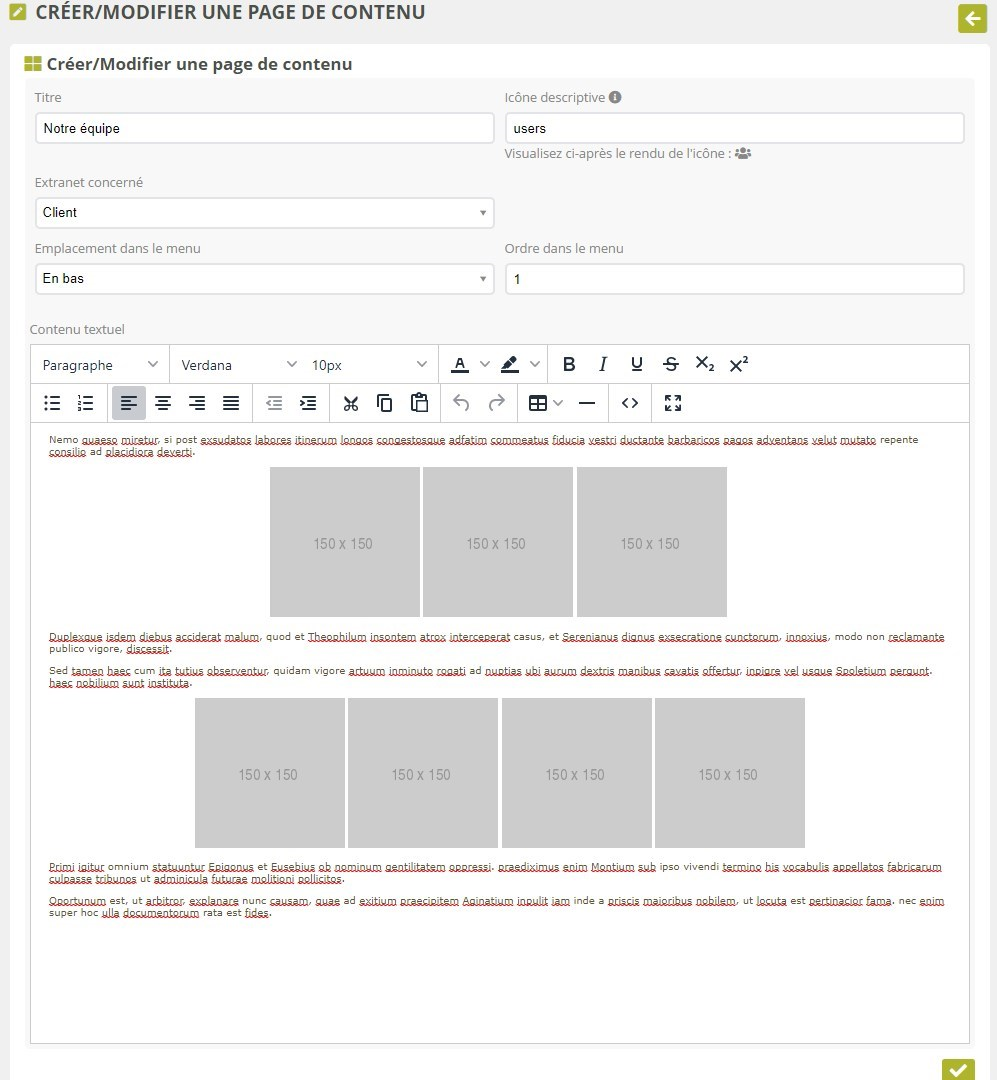
Task: Toggle bold formatting in the editor
Action: click(x=569, y=365)
